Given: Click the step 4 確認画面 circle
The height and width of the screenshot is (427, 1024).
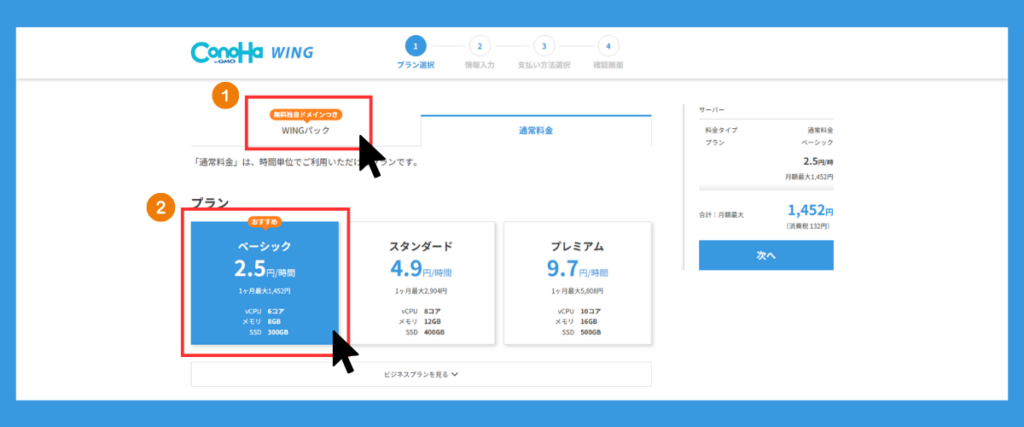Looking at the screenshot, I should point(607,45).
